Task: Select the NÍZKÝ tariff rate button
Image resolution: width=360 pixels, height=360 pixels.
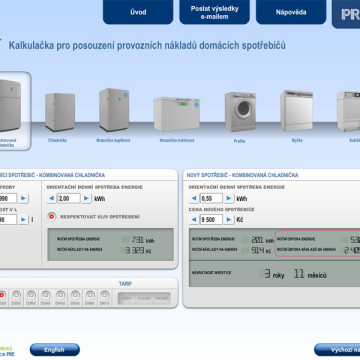Action: tap(127, 298)
